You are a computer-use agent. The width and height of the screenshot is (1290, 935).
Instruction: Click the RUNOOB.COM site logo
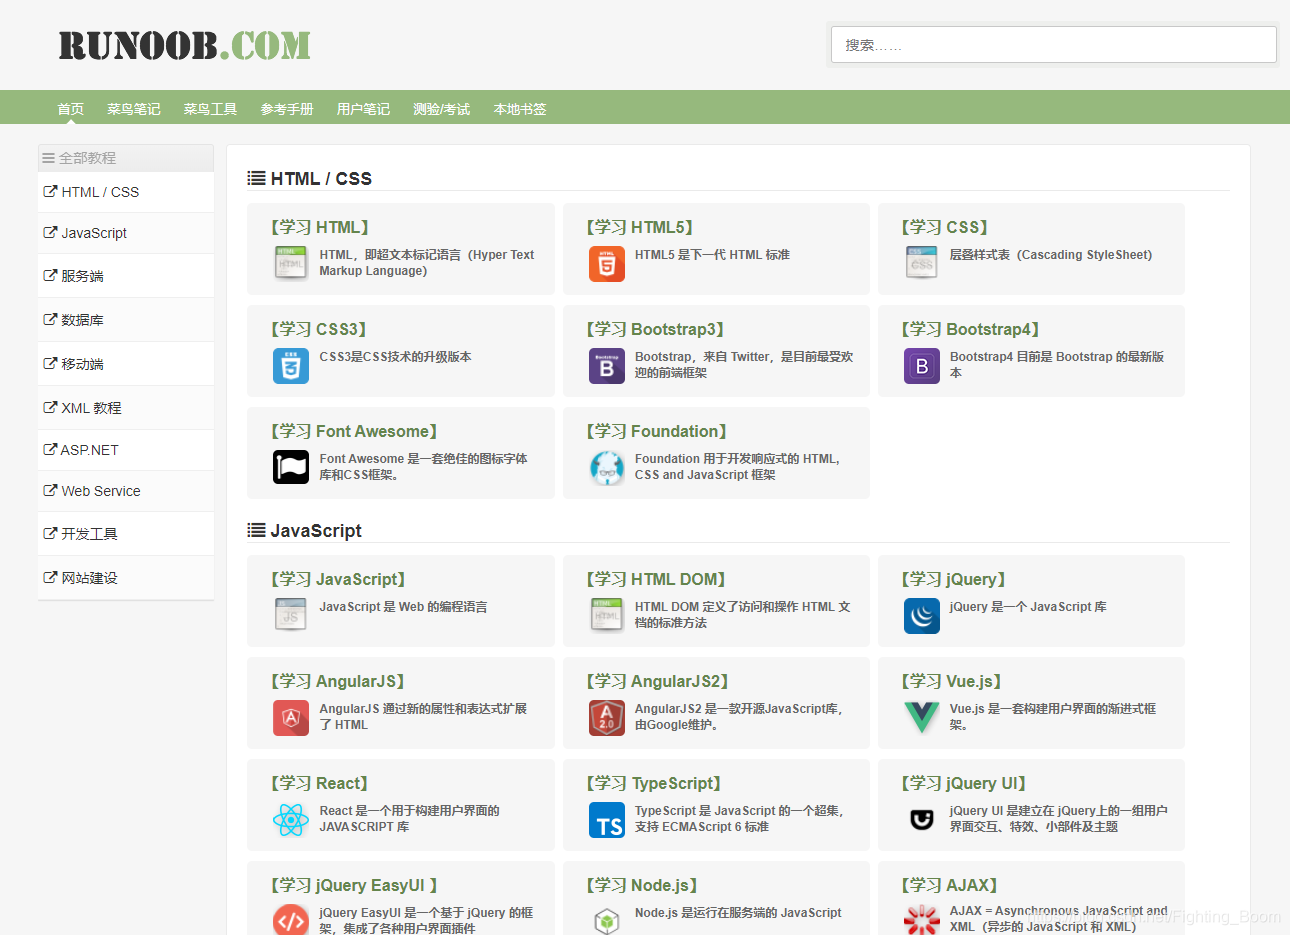[184, 45]
